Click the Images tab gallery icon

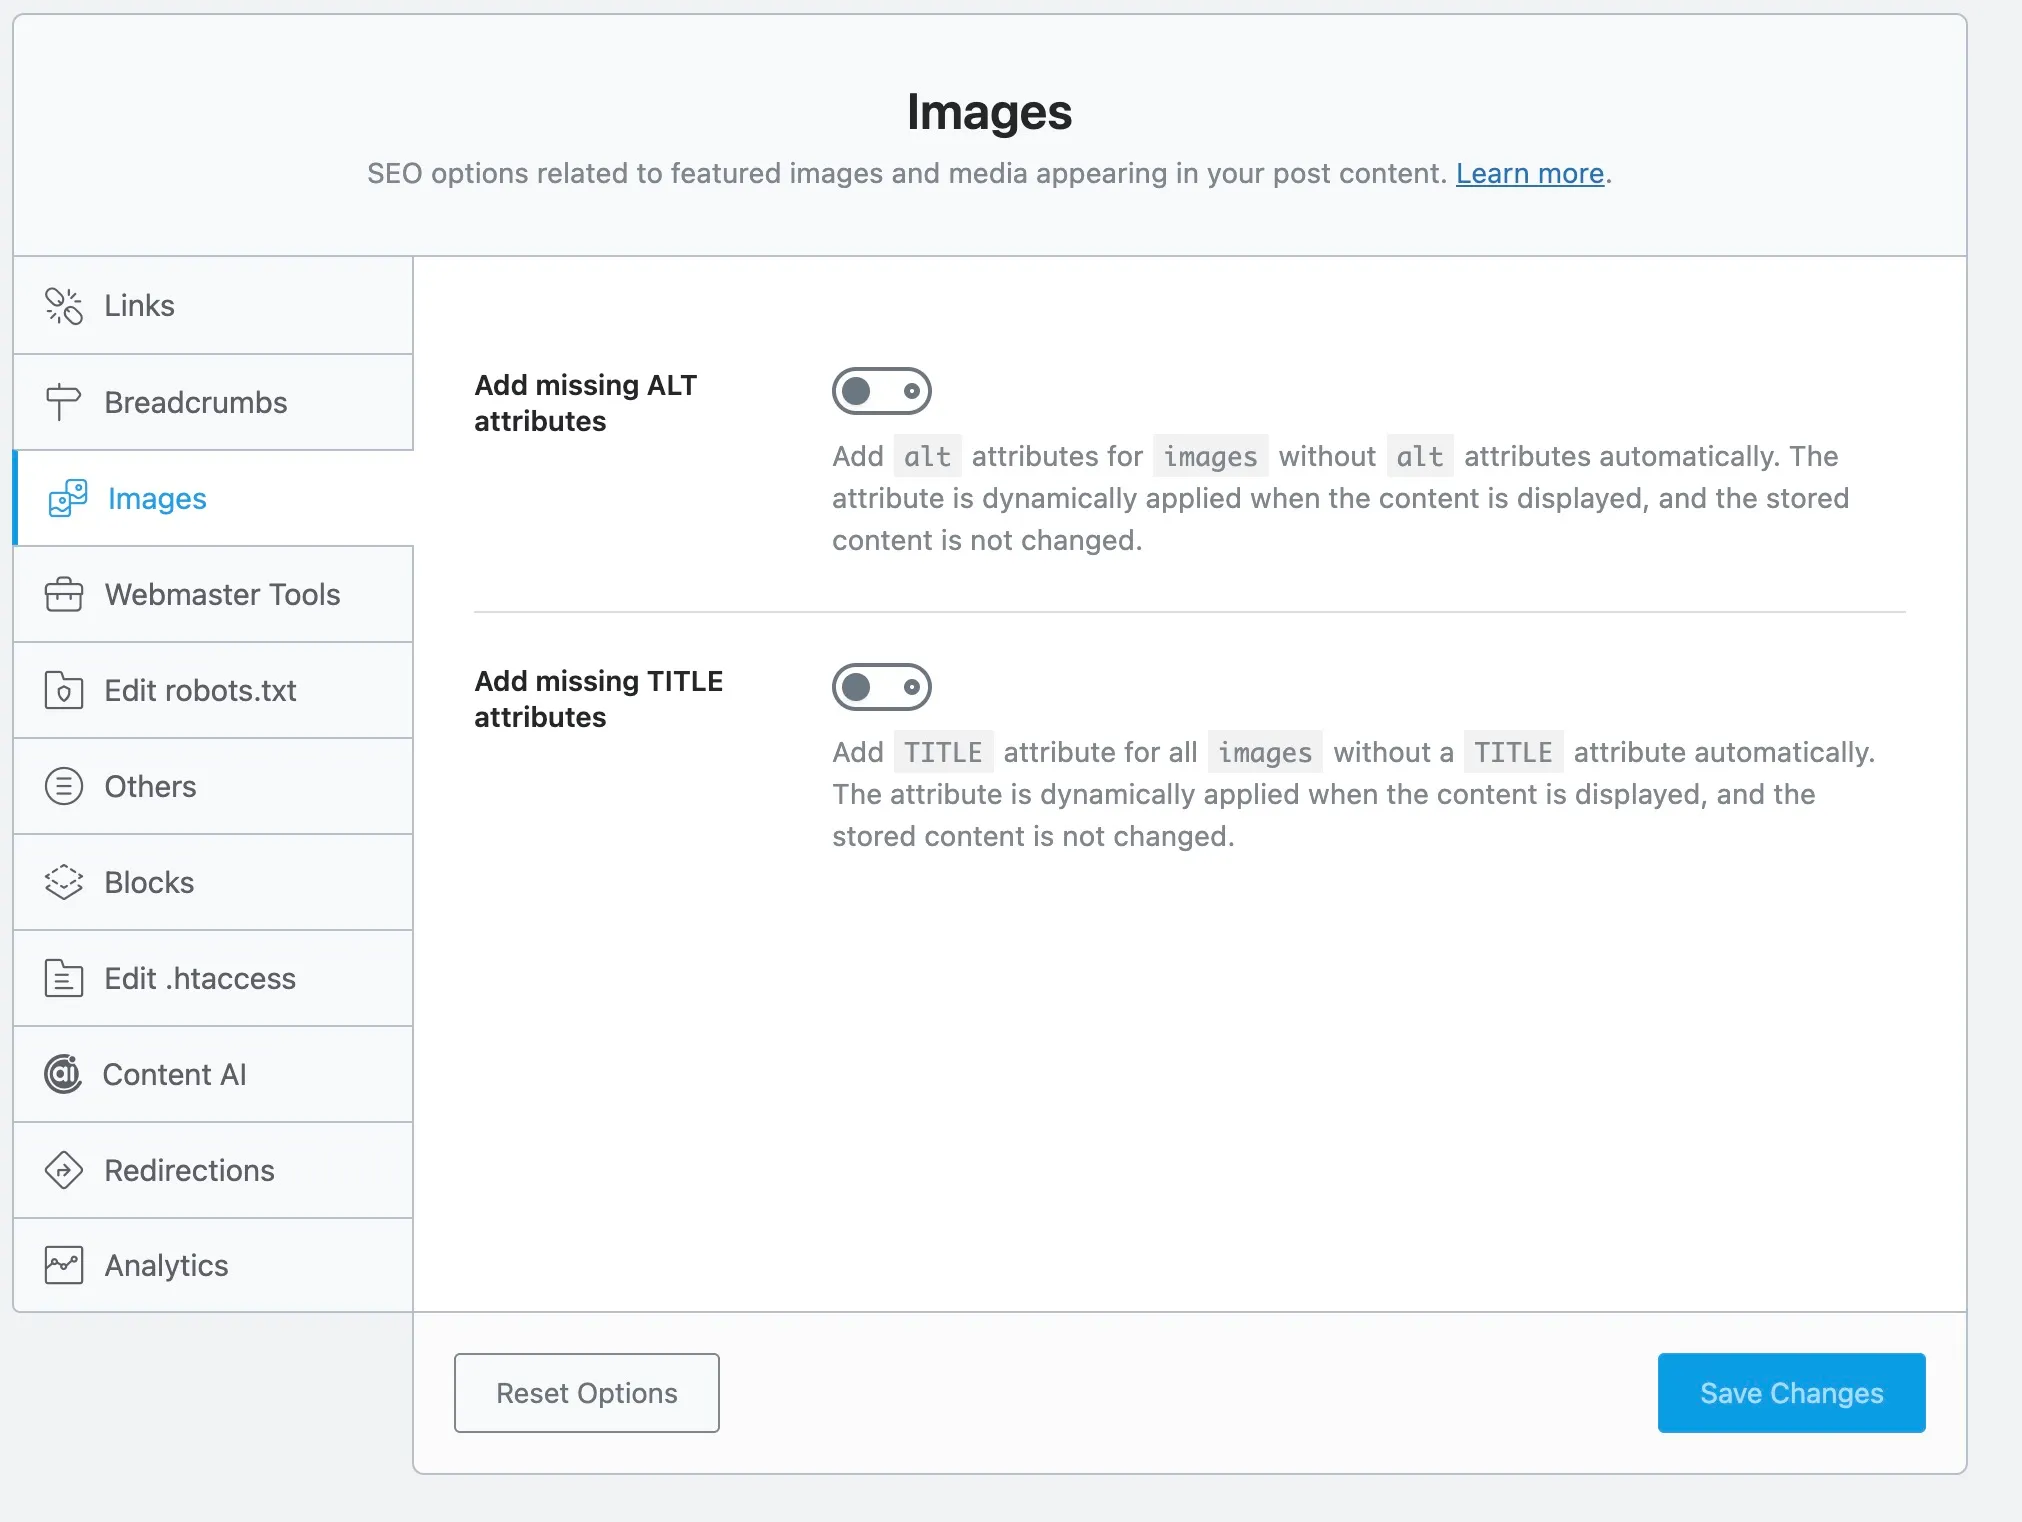[x=68, y=498]
